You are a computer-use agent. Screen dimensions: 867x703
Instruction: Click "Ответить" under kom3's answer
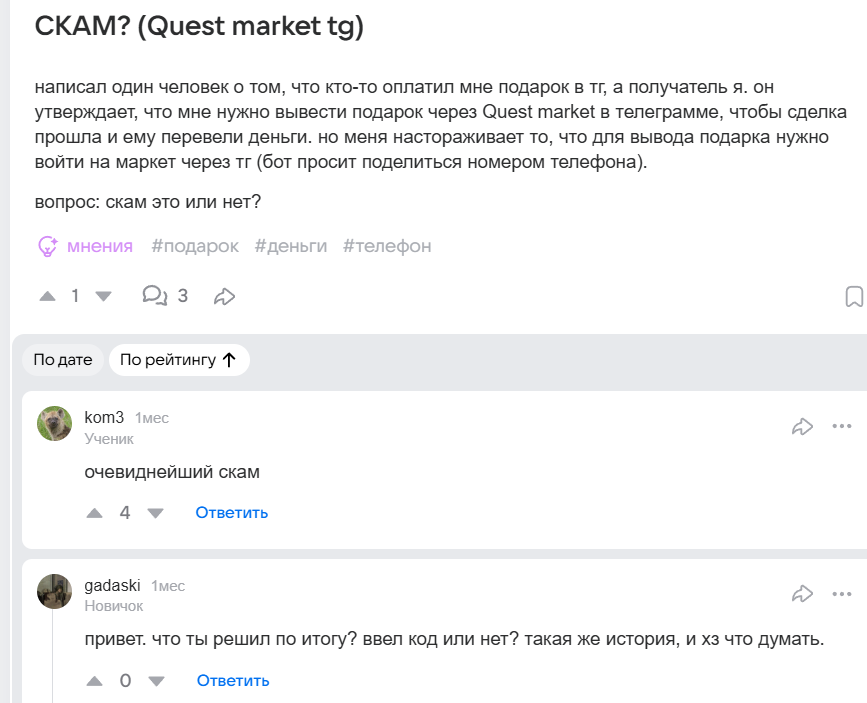232,513
